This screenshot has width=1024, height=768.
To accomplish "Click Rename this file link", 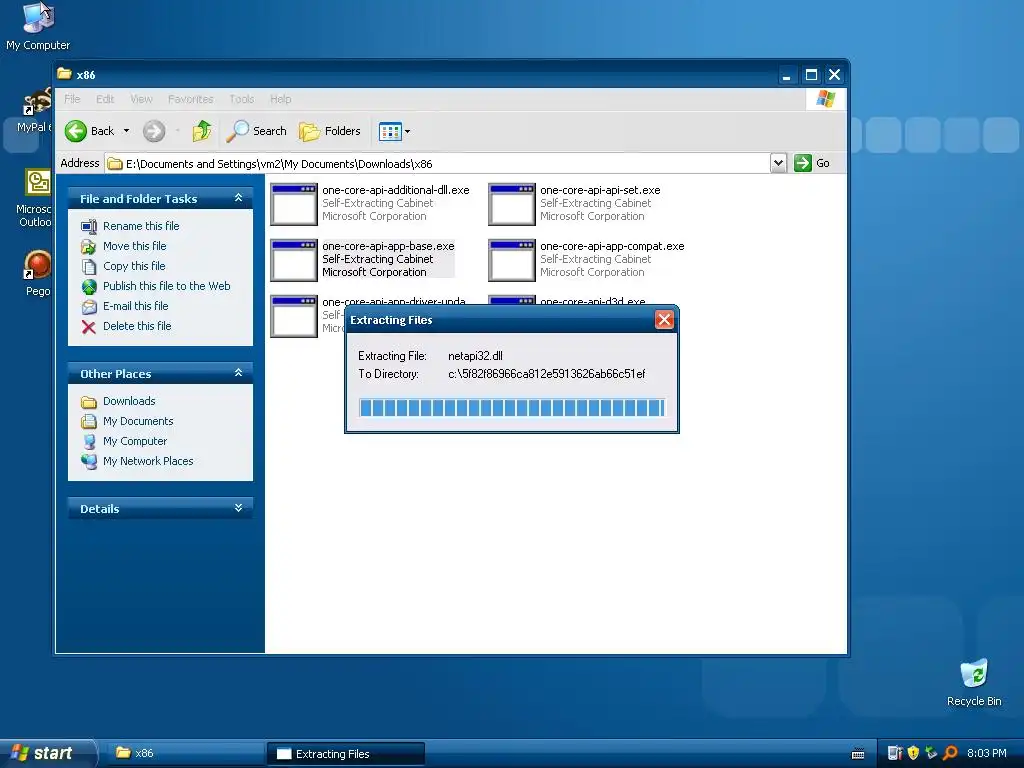I will (141, 226).
